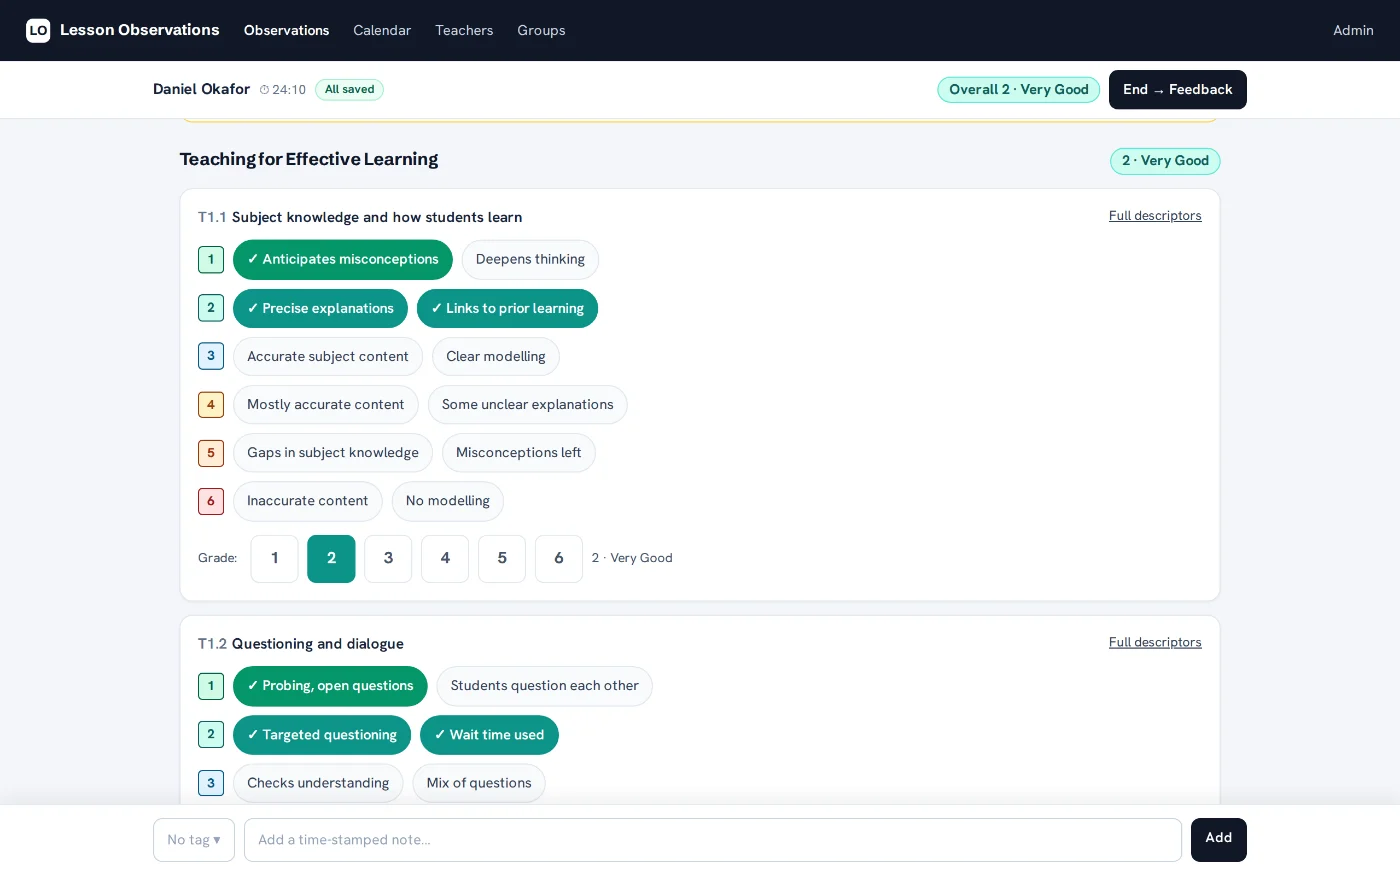1400x875 pixels.
Task: Click the Add note button
Action: click(x=1219, y=840)
